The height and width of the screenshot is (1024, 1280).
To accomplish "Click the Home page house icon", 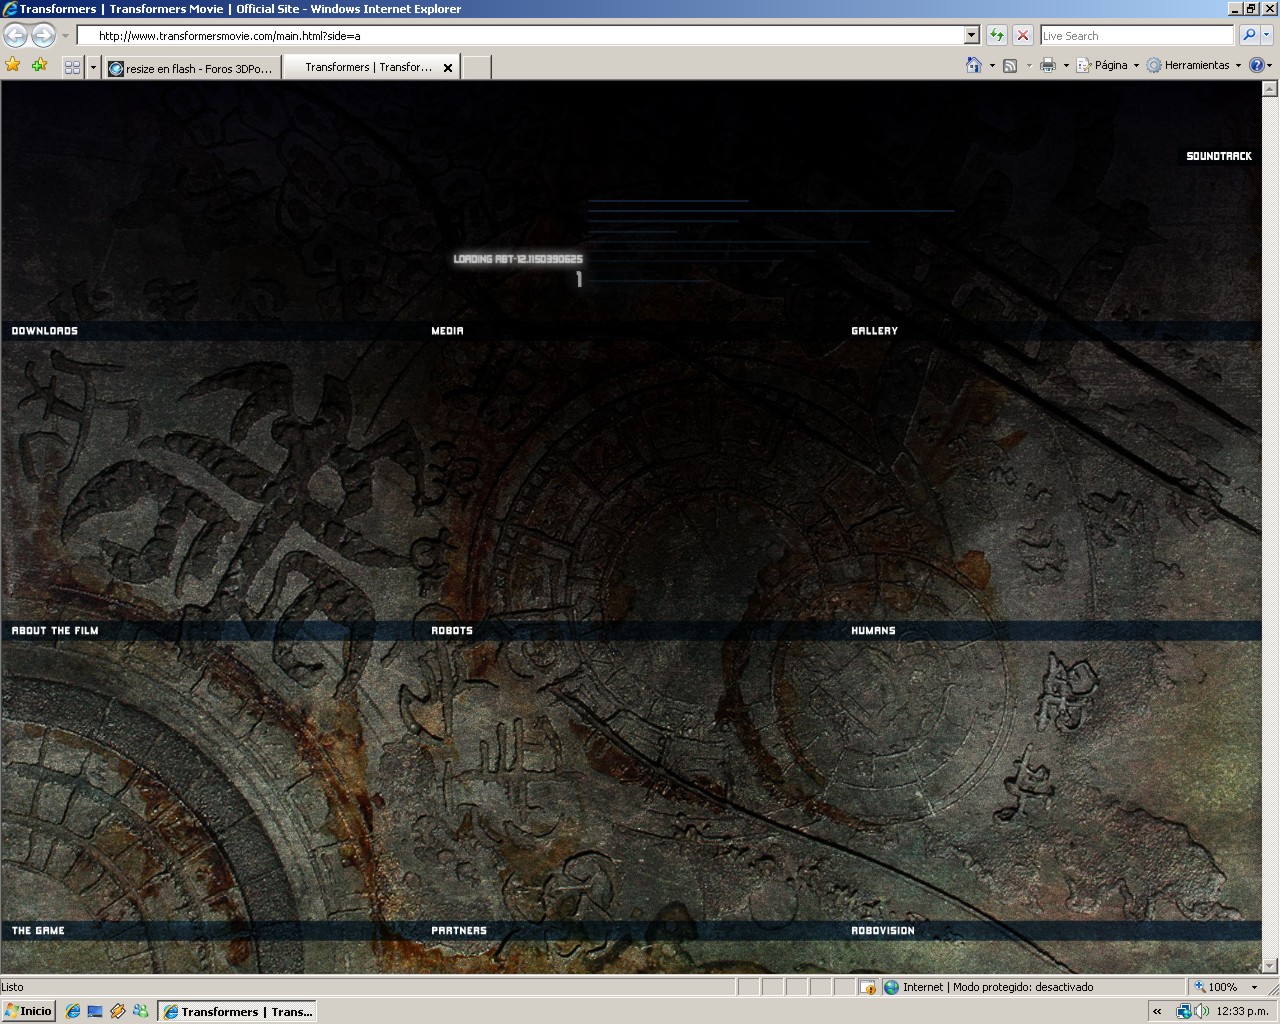I will coord(973,65).
